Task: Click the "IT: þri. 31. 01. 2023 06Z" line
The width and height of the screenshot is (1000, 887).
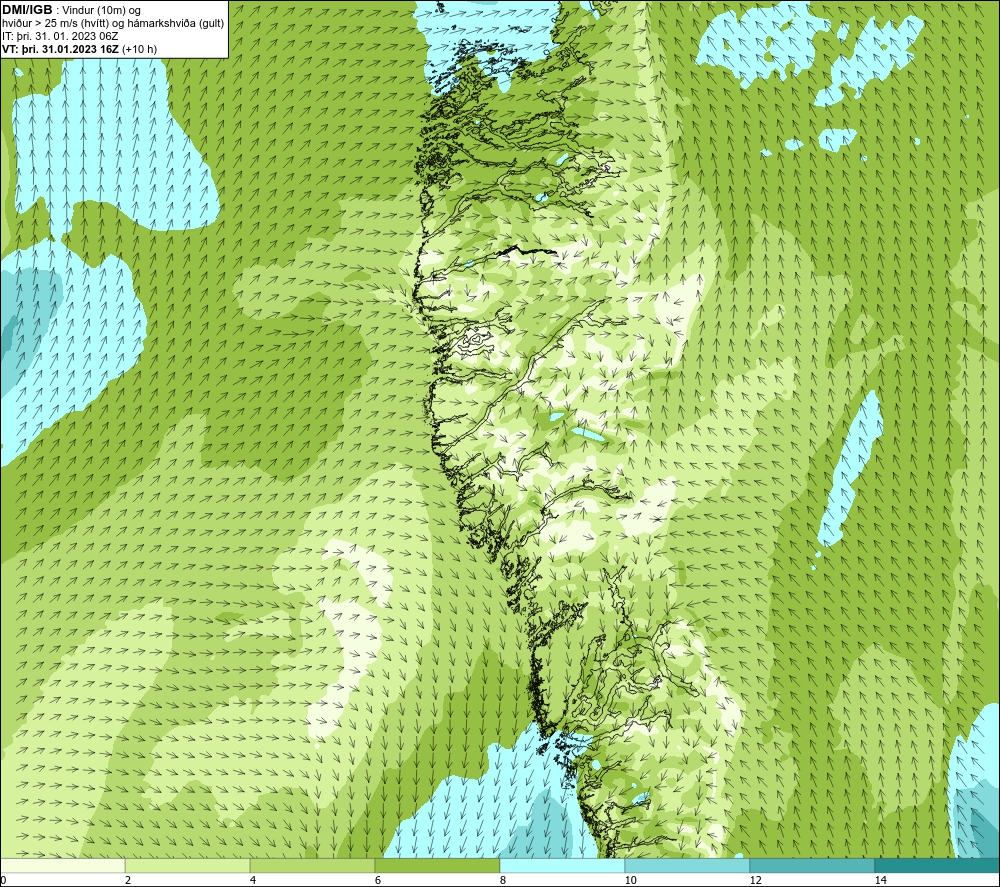Action: (x=60, y=36)
